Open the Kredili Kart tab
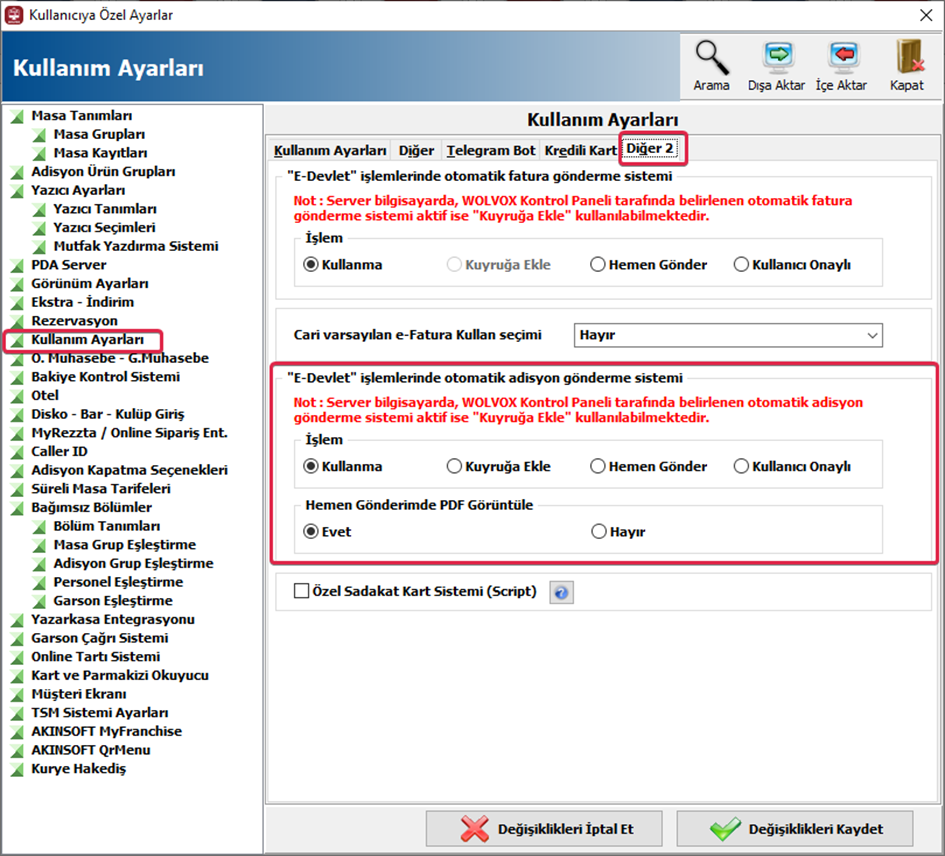Image resolution: width=945 pixels, height=856 pixels. pyautogui.click(x=580, y=150)
